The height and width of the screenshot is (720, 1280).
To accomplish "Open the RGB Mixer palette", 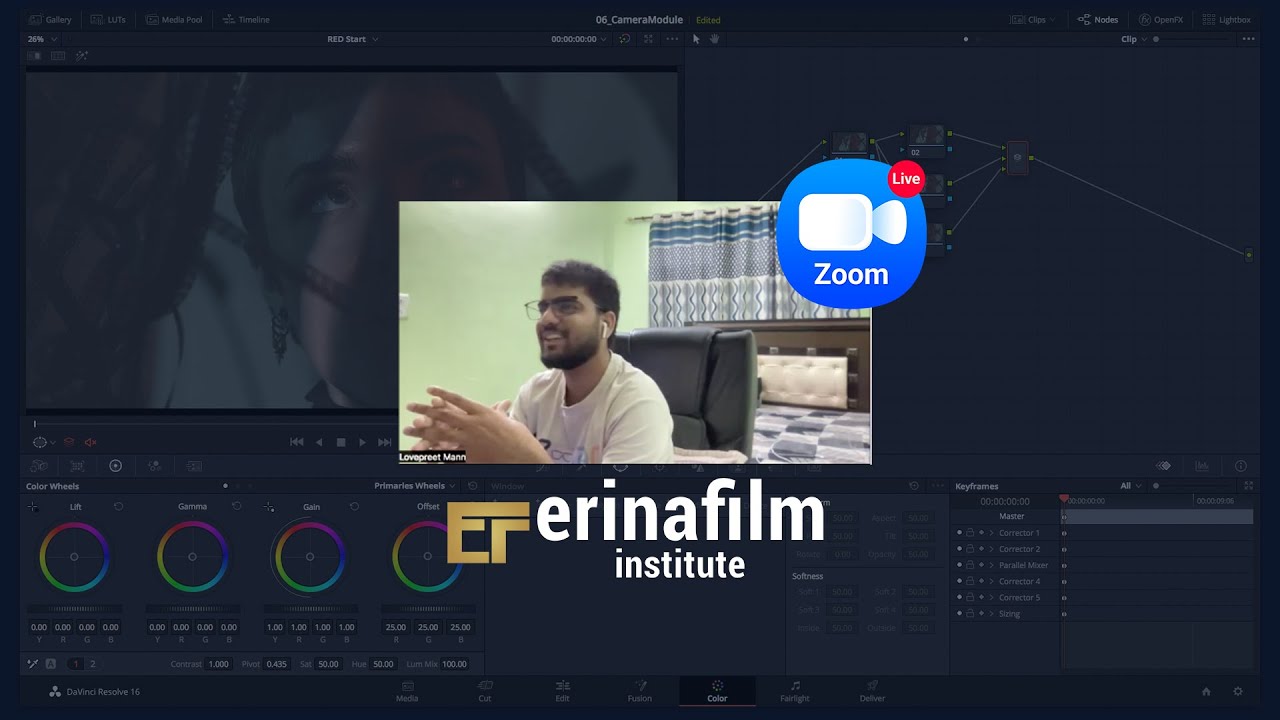I will coord(154,466).
